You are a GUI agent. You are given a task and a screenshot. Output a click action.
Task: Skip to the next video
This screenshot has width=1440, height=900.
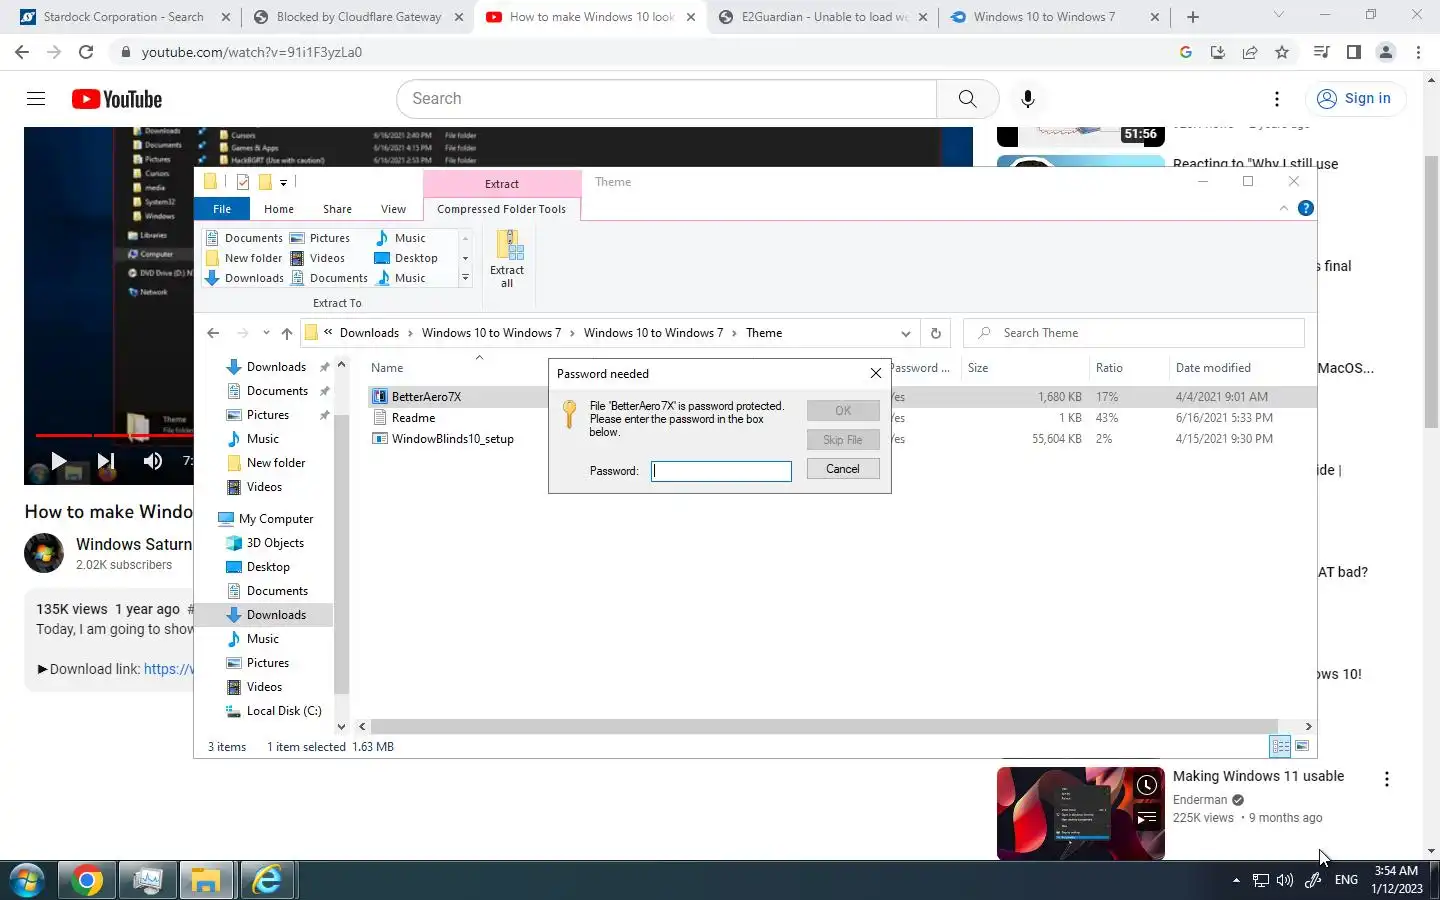coord(106,461)
